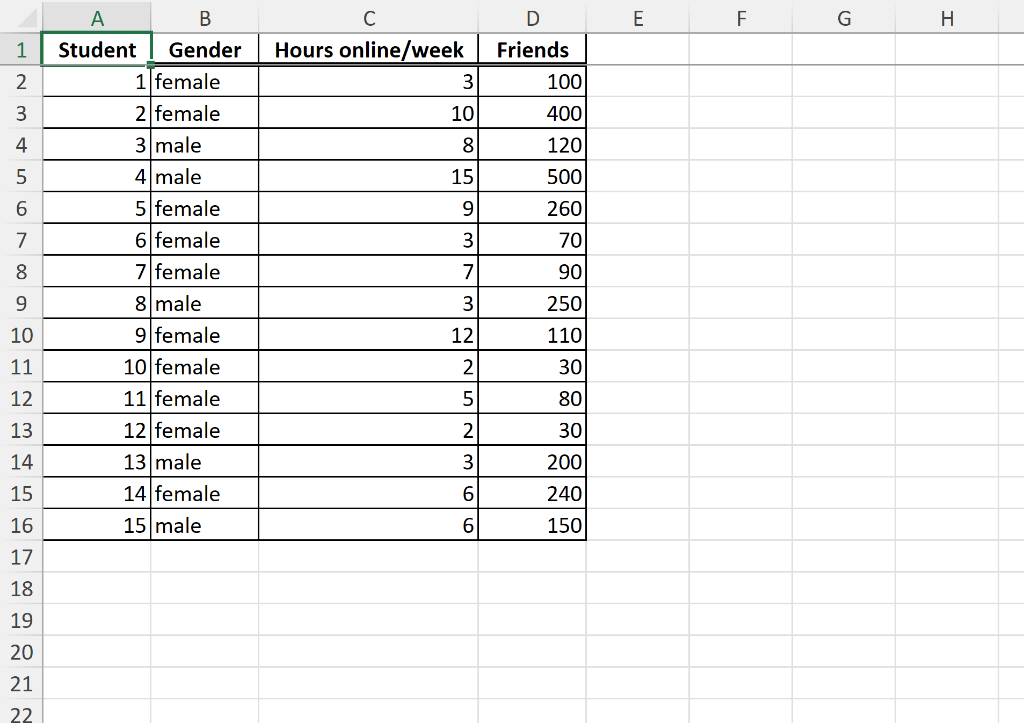Select row 22 using its row number

point(21,716)
